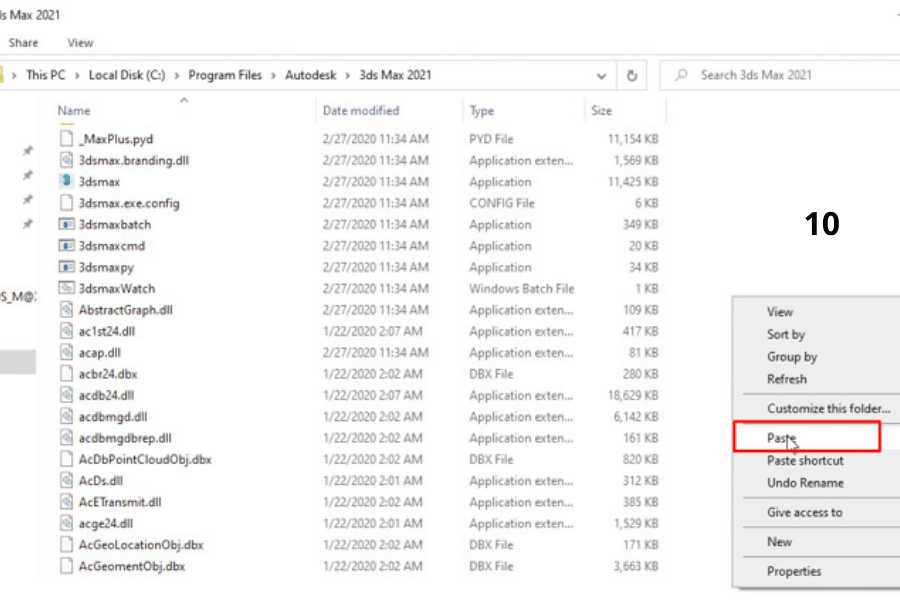The image size is (900, 600).
Task: Click the _MaxPlus.pyd file icon
Action: coord(67,139)
